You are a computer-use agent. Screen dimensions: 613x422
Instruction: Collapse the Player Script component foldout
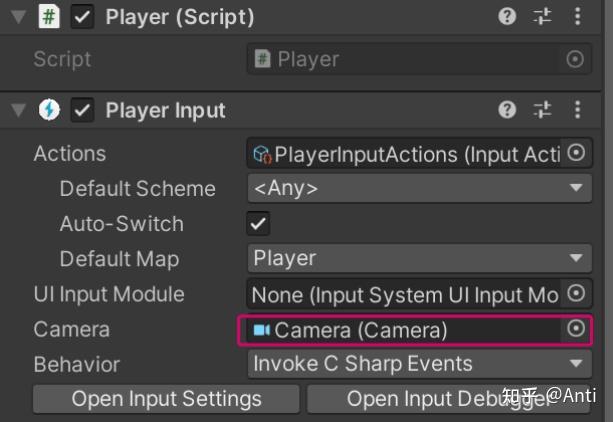[x=19, y=17]
